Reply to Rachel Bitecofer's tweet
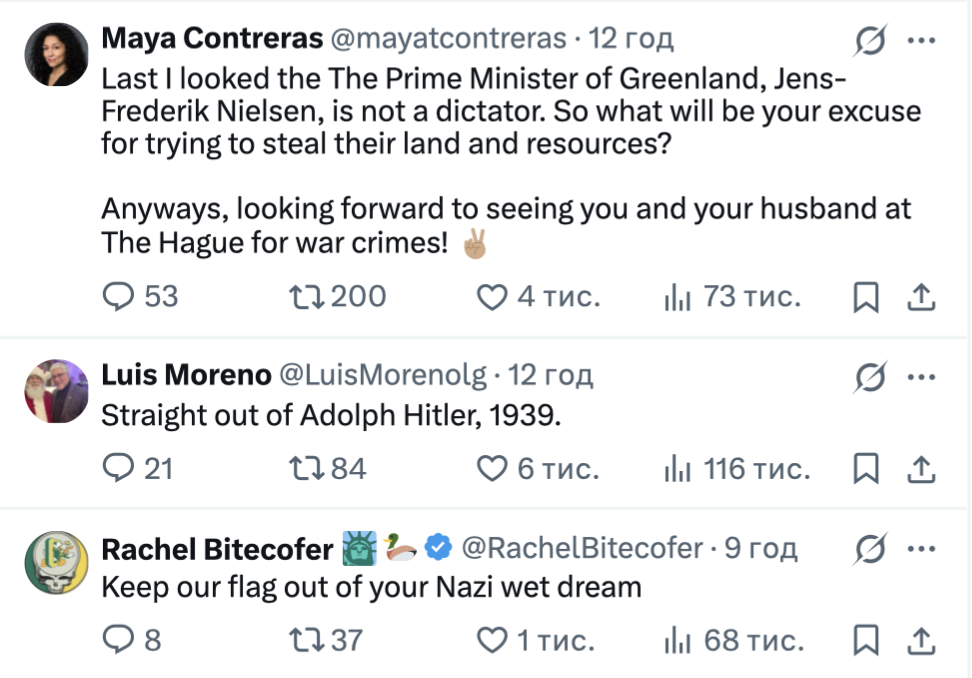The image size is (972, 678). coord(119,640)
